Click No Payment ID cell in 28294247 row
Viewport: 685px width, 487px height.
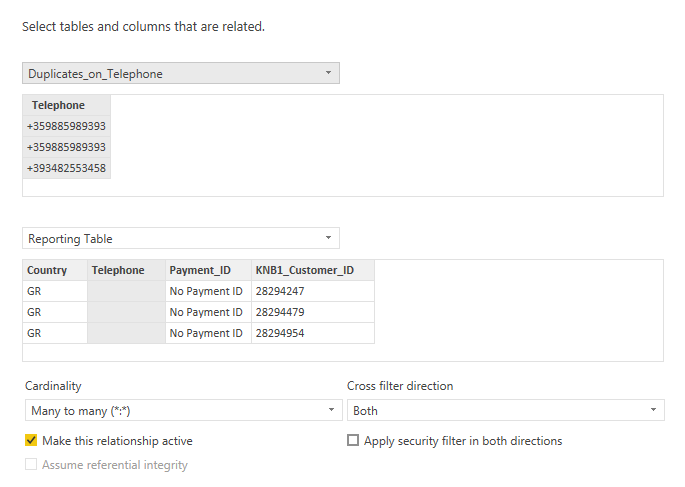click(x=208, y=291)
